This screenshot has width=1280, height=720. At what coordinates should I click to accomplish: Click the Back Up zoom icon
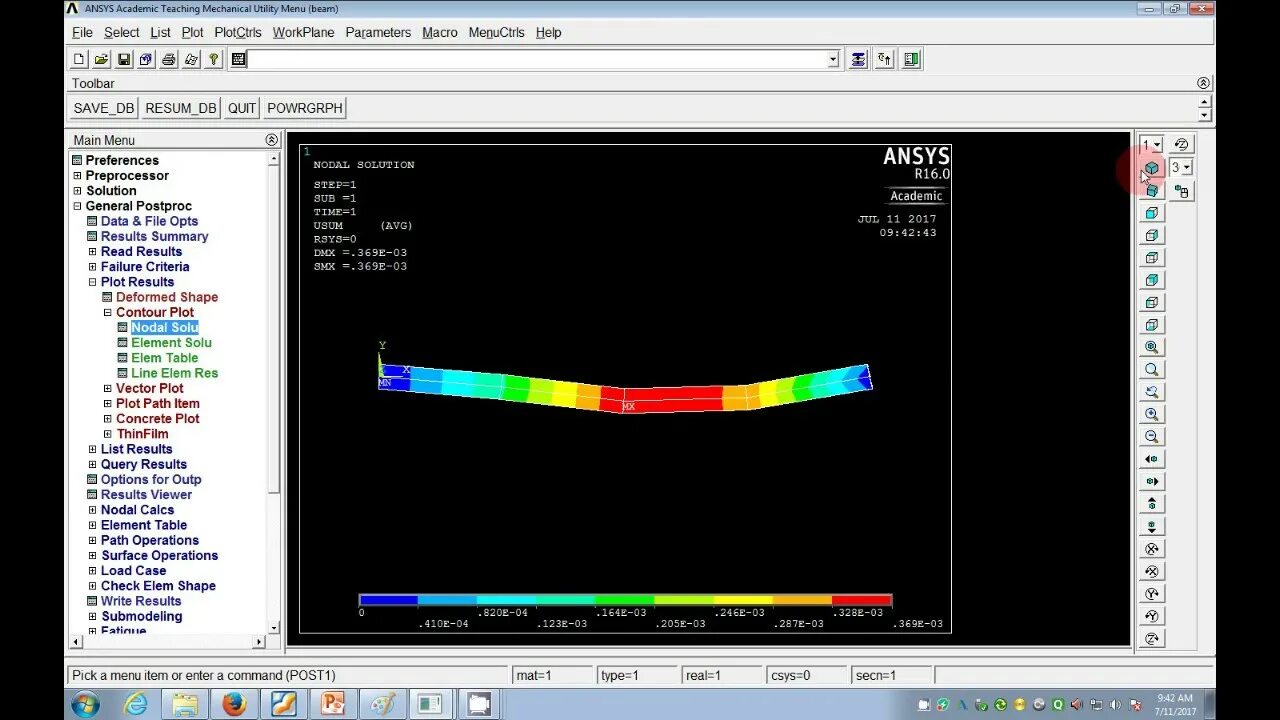(x=1152, y=392)
